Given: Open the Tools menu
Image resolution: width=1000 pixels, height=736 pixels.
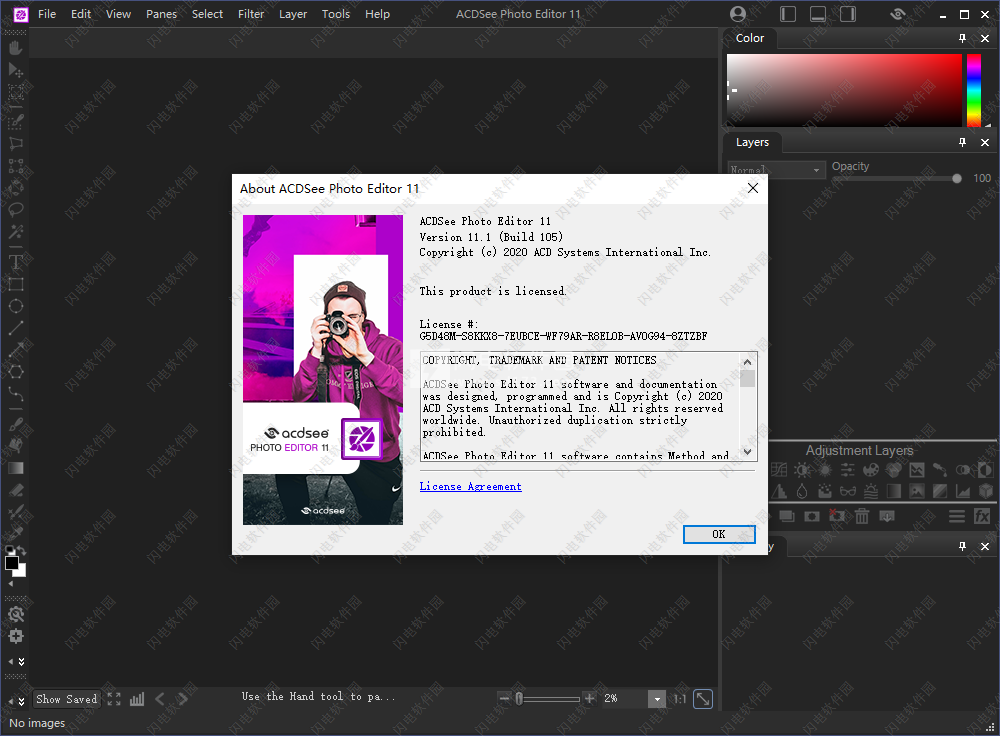Looking at the screenshot, I should [336, 14].
